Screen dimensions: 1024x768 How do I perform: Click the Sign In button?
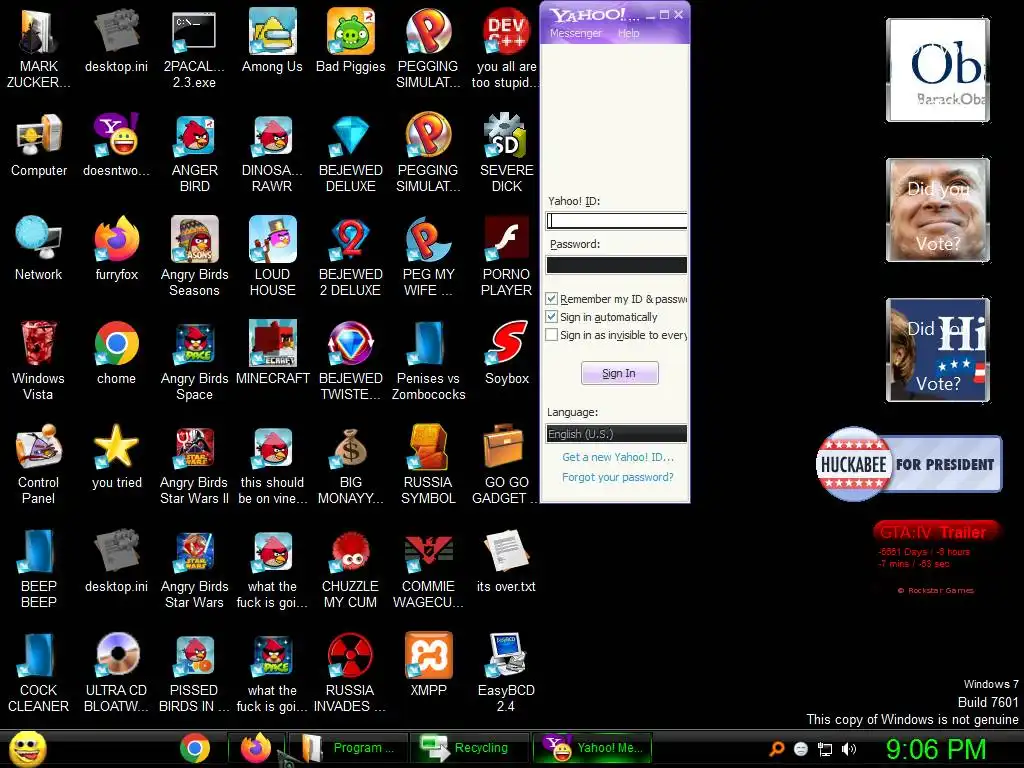pos(619,373)
